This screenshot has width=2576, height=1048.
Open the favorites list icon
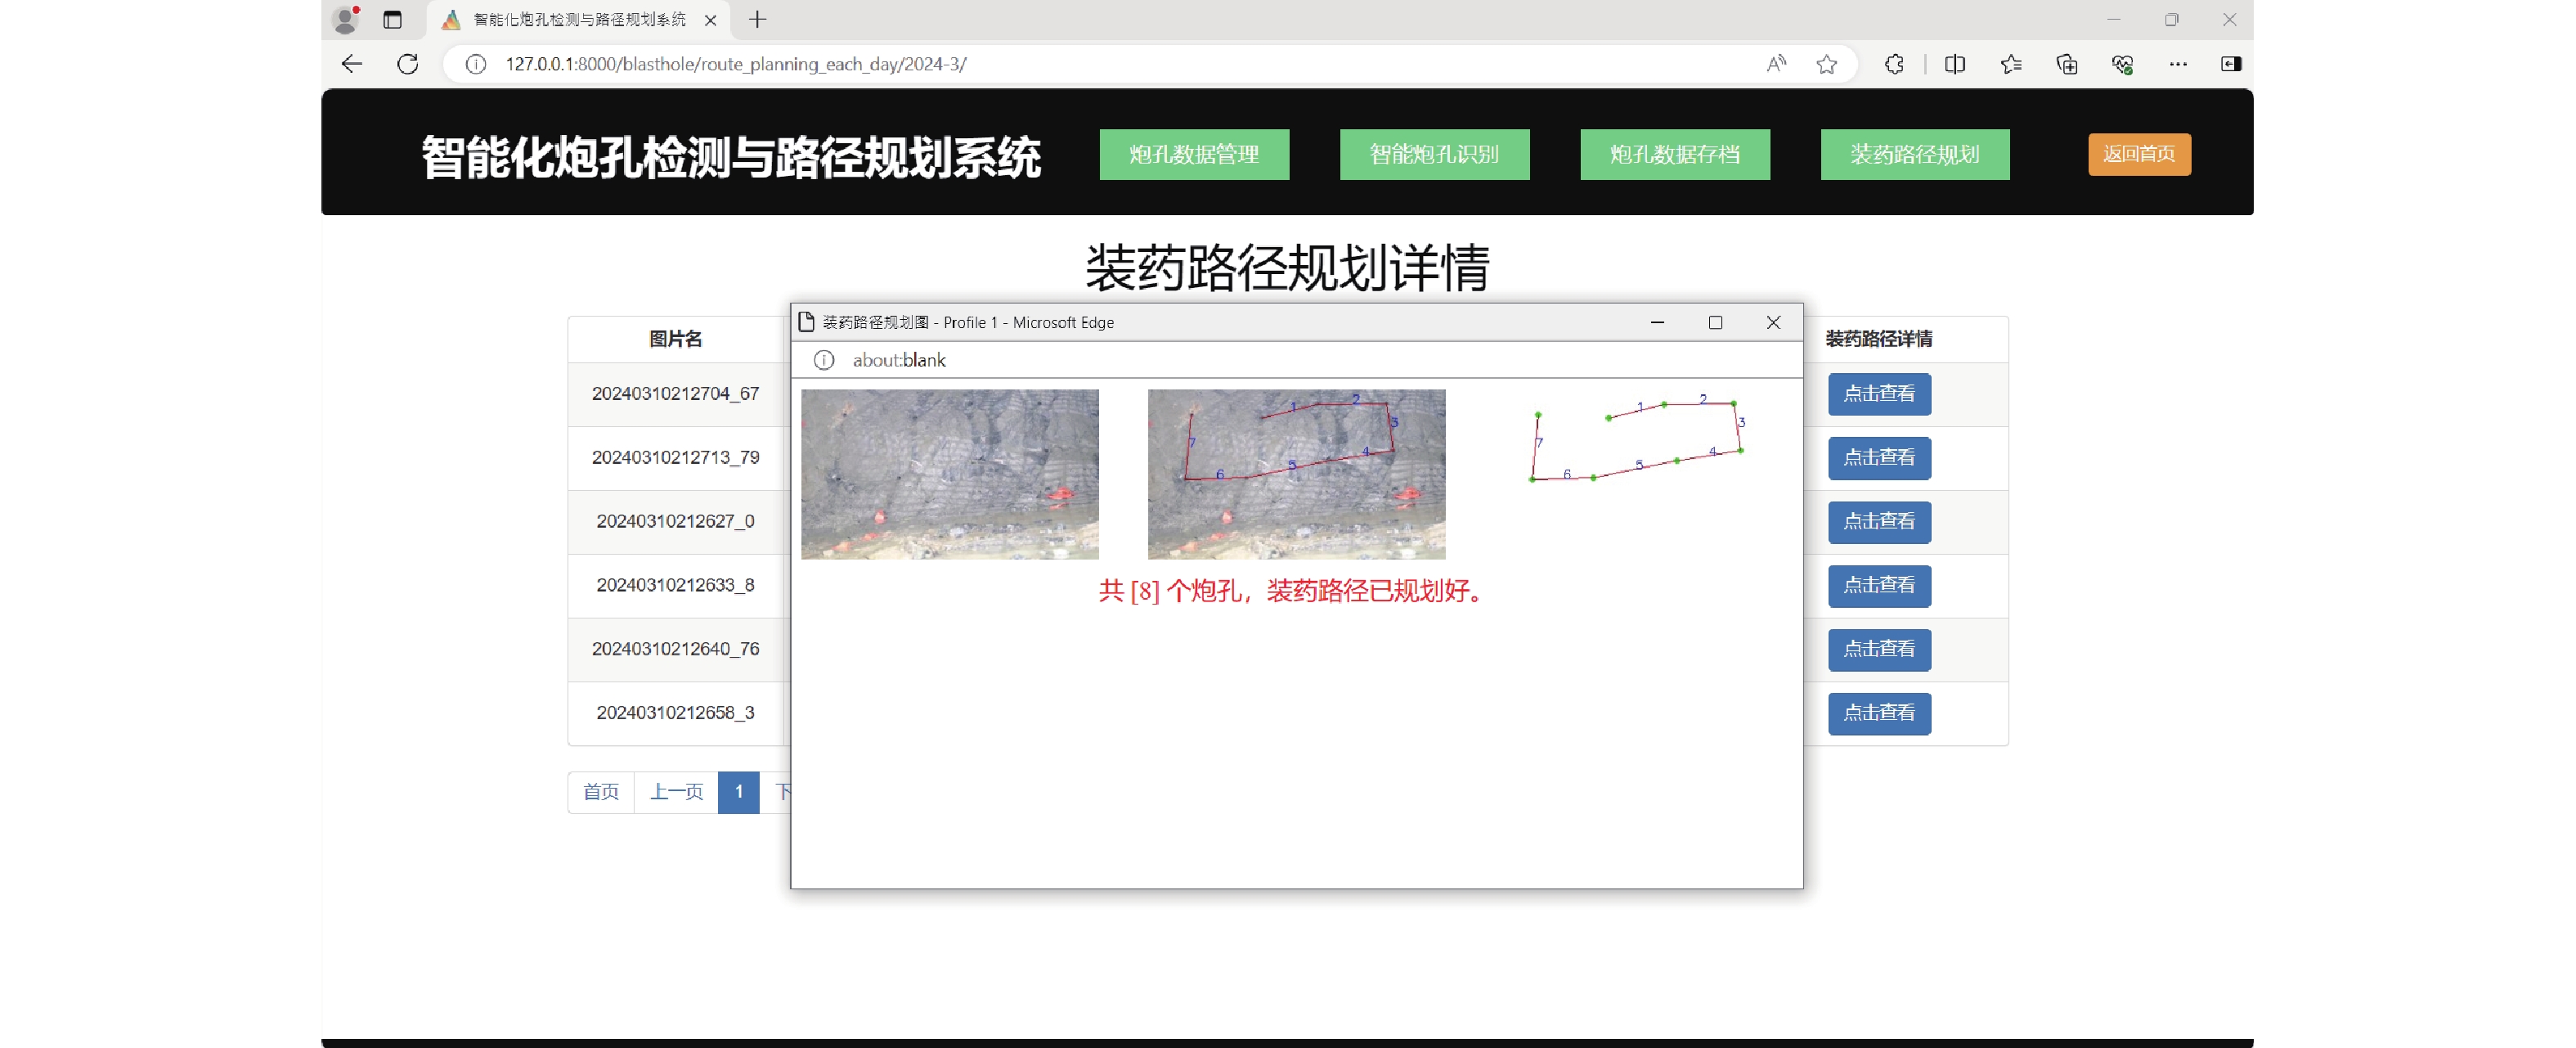[2011, 64]
